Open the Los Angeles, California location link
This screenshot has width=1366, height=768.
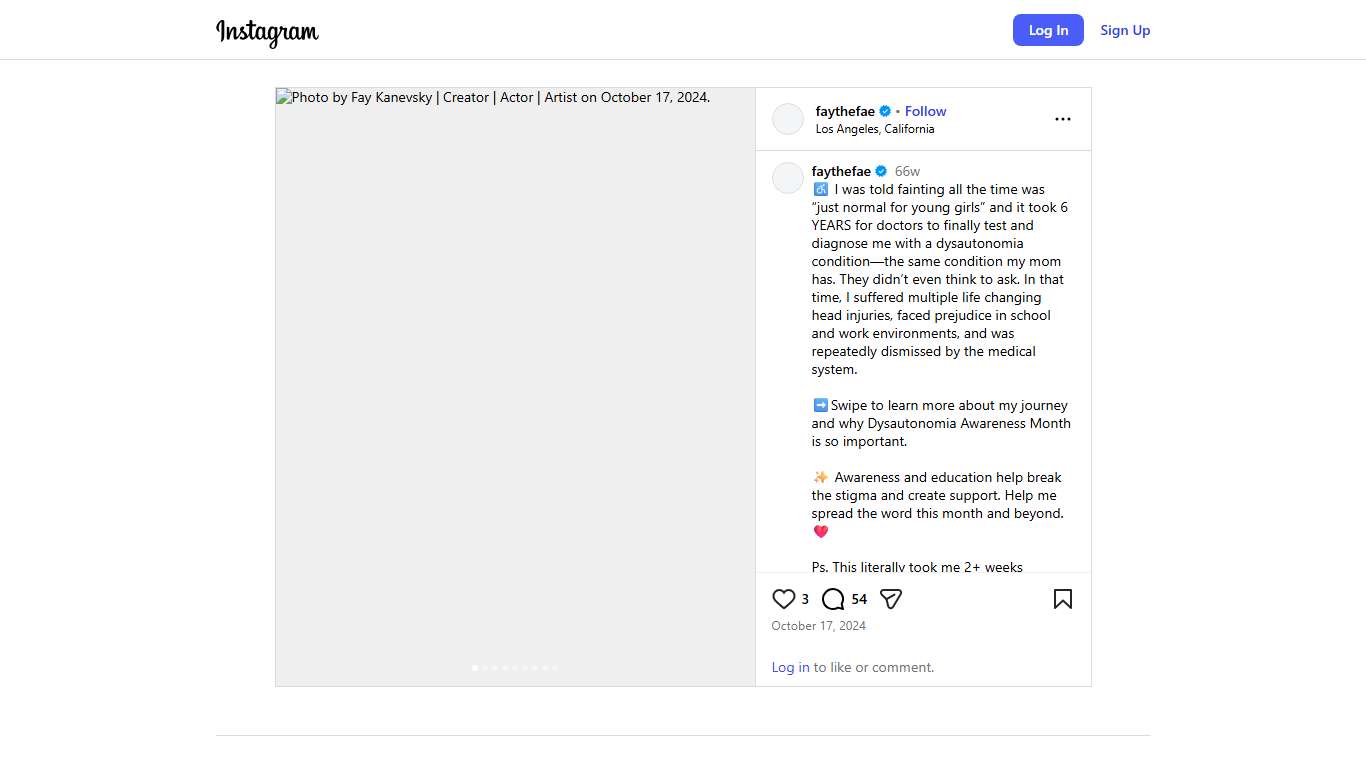pos(875,129)
